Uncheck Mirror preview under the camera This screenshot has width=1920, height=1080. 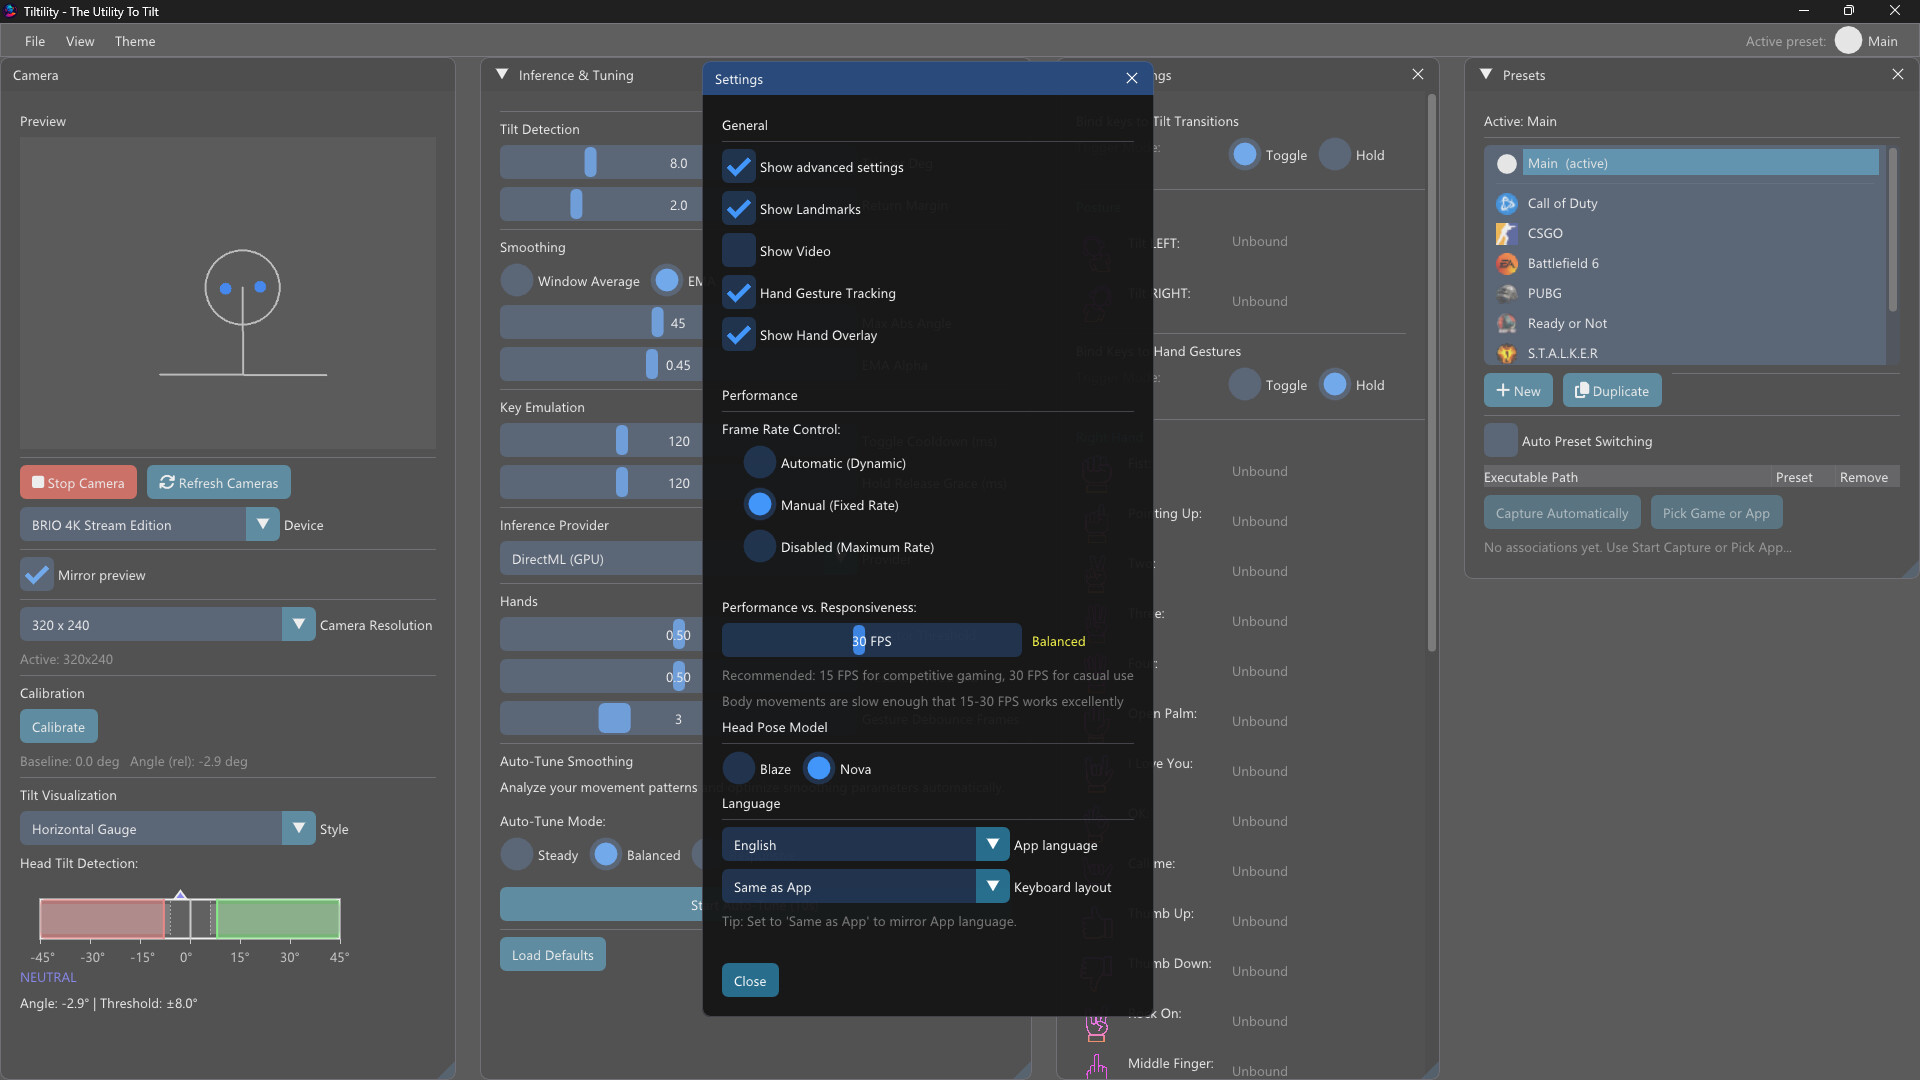pos(37,574)
